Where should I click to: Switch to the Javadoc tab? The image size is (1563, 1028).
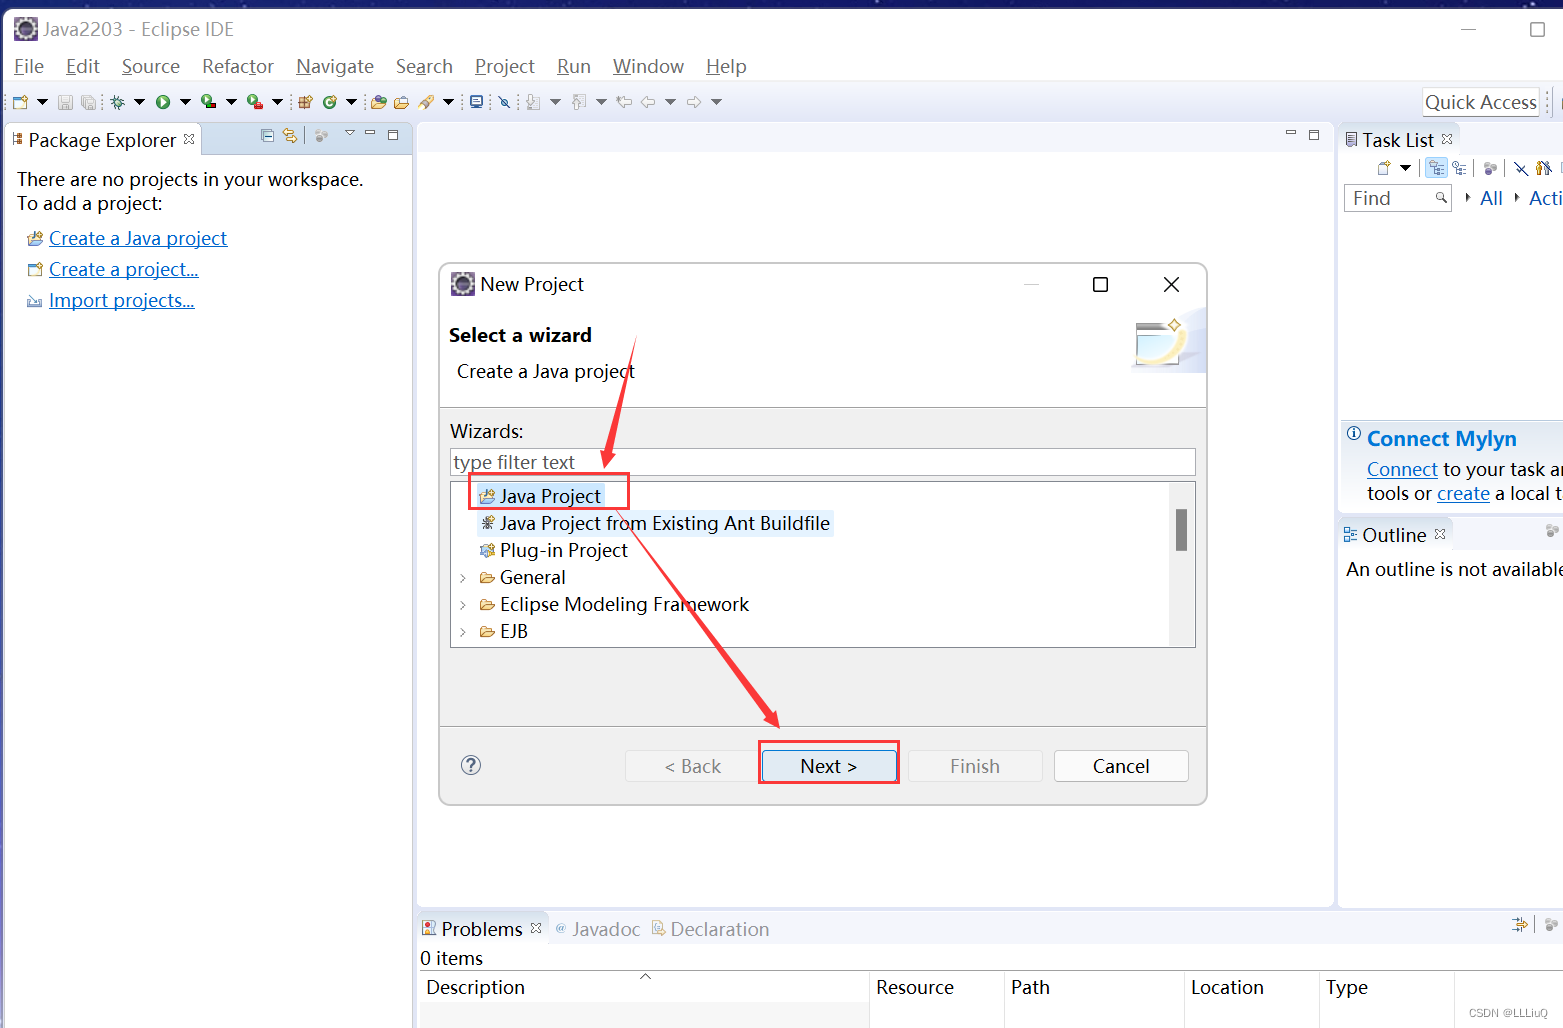[x=598, y=929]
